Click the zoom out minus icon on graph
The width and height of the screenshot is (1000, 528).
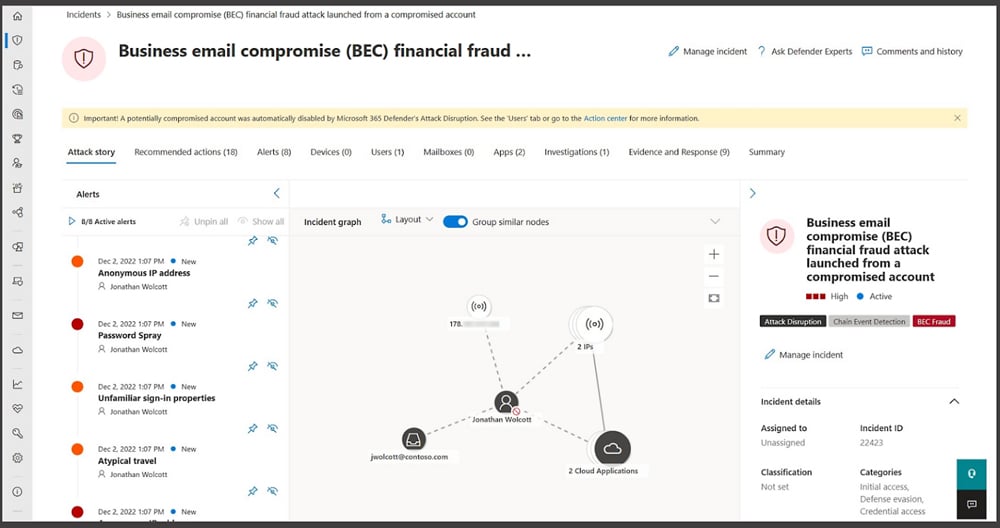click(713, 276)
